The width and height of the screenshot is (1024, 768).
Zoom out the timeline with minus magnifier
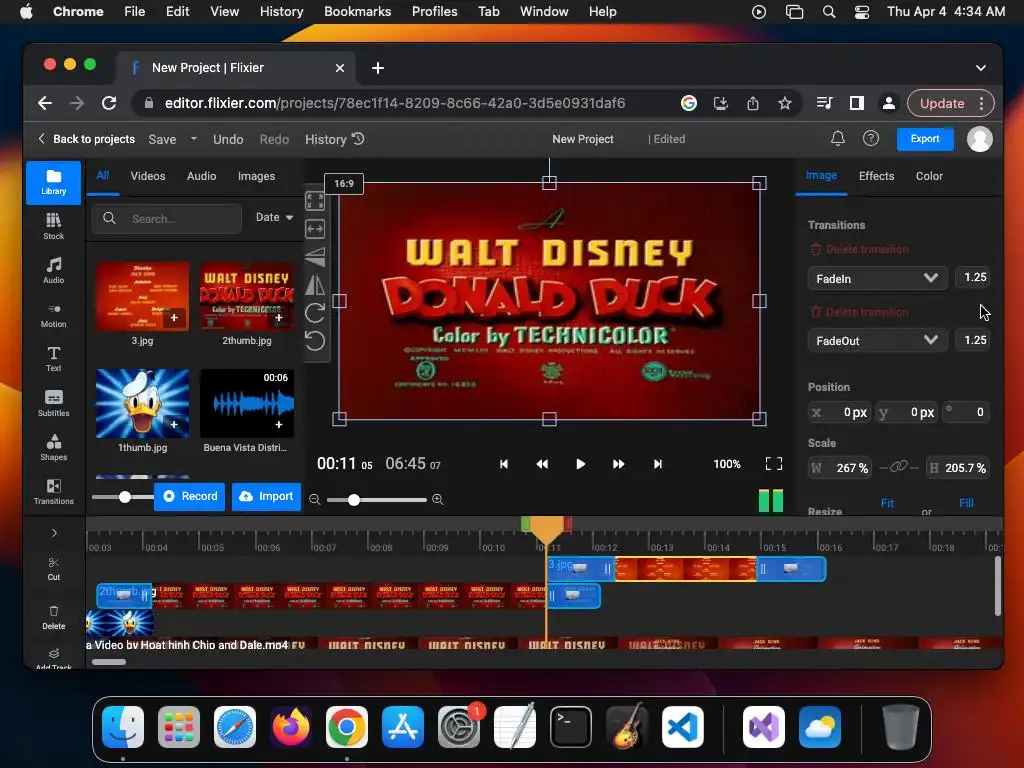tap(315, 500)
